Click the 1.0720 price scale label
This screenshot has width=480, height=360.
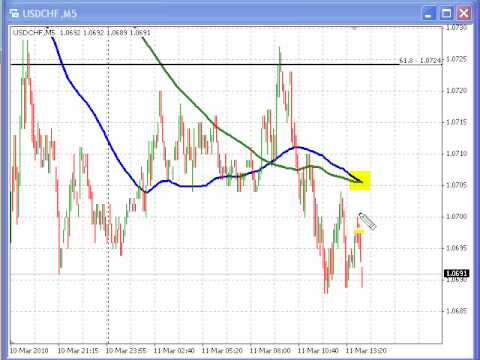[456, 91]
